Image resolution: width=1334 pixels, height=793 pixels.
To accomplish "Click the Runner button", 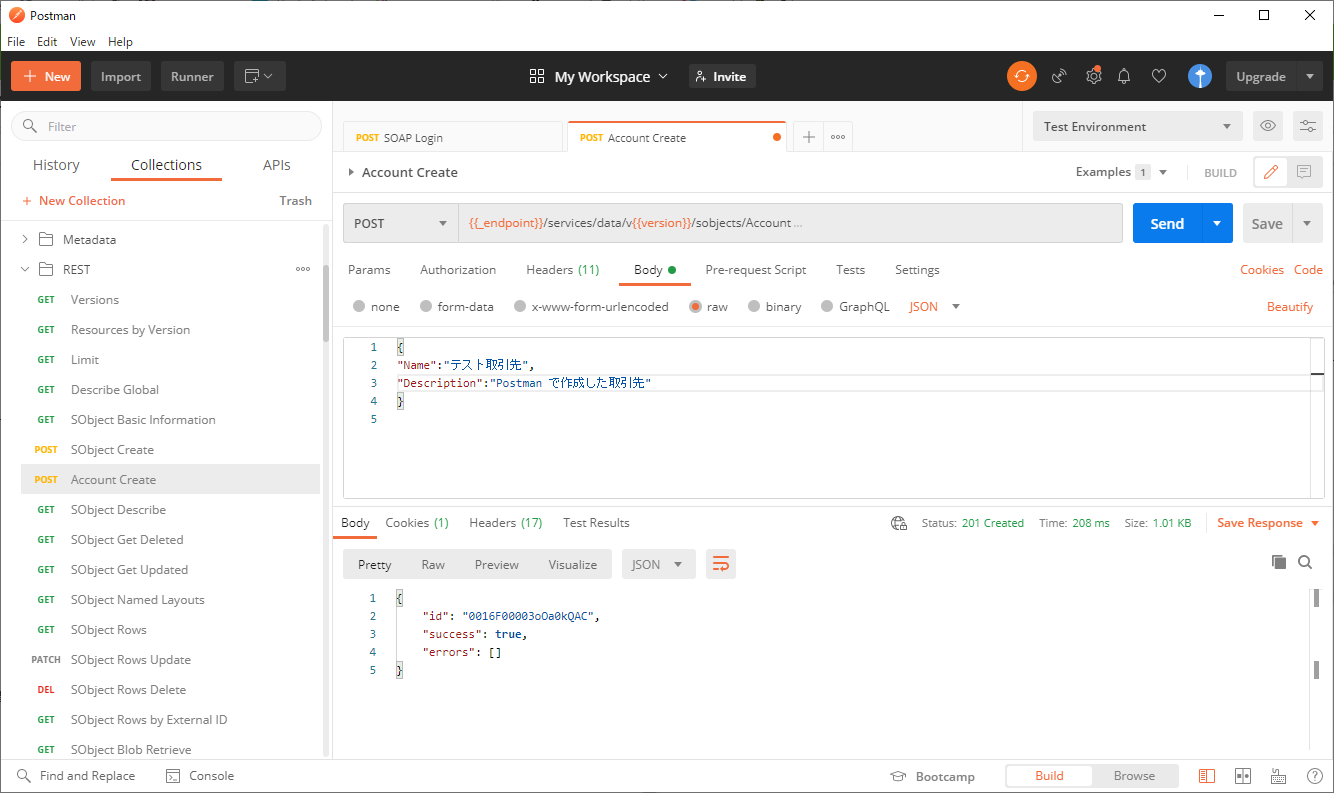I will (x=192, y=76).
